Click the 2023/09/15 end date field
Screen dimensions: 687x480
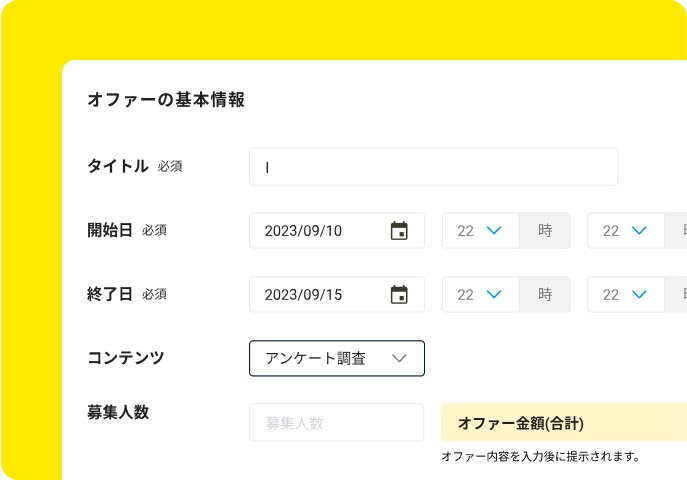[315, 295]
